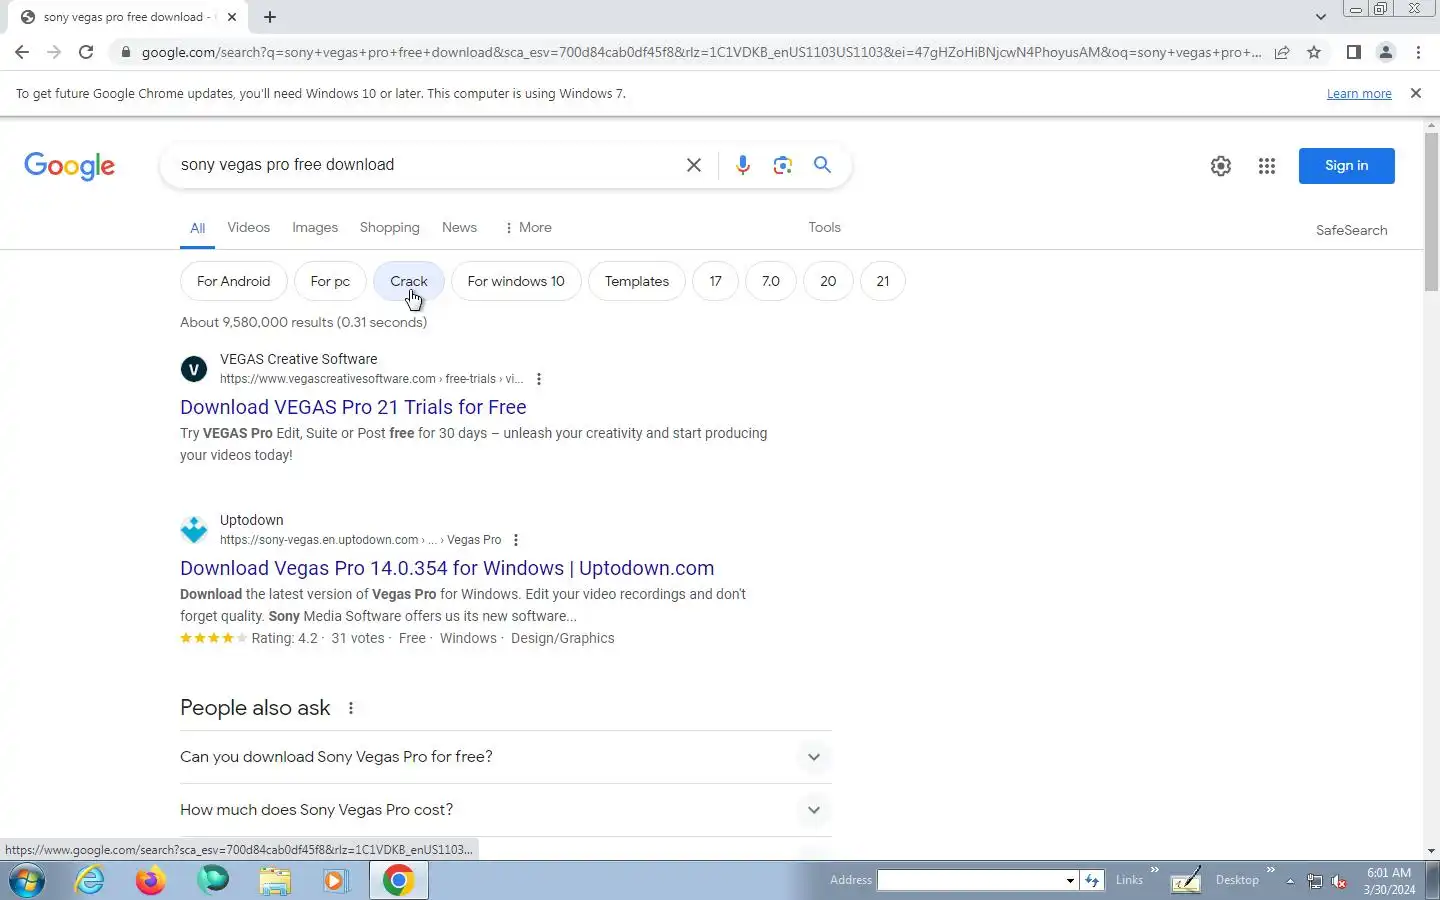Open options for the Uptodown result

[516, 540]
